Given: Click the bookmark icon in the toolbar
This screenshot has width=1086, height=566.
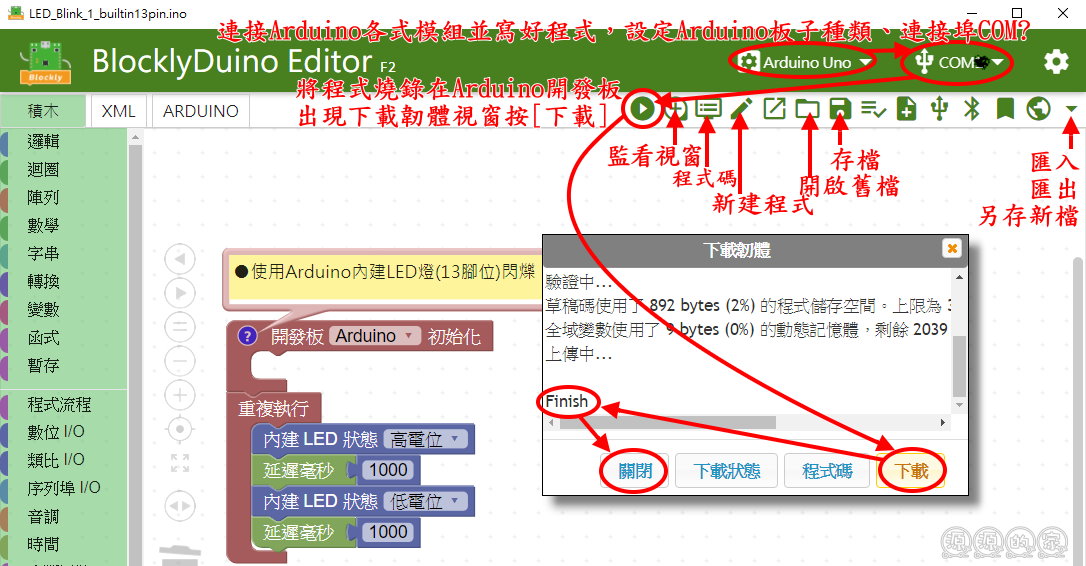Looking at the screenshot, I should pos(1005,109).
